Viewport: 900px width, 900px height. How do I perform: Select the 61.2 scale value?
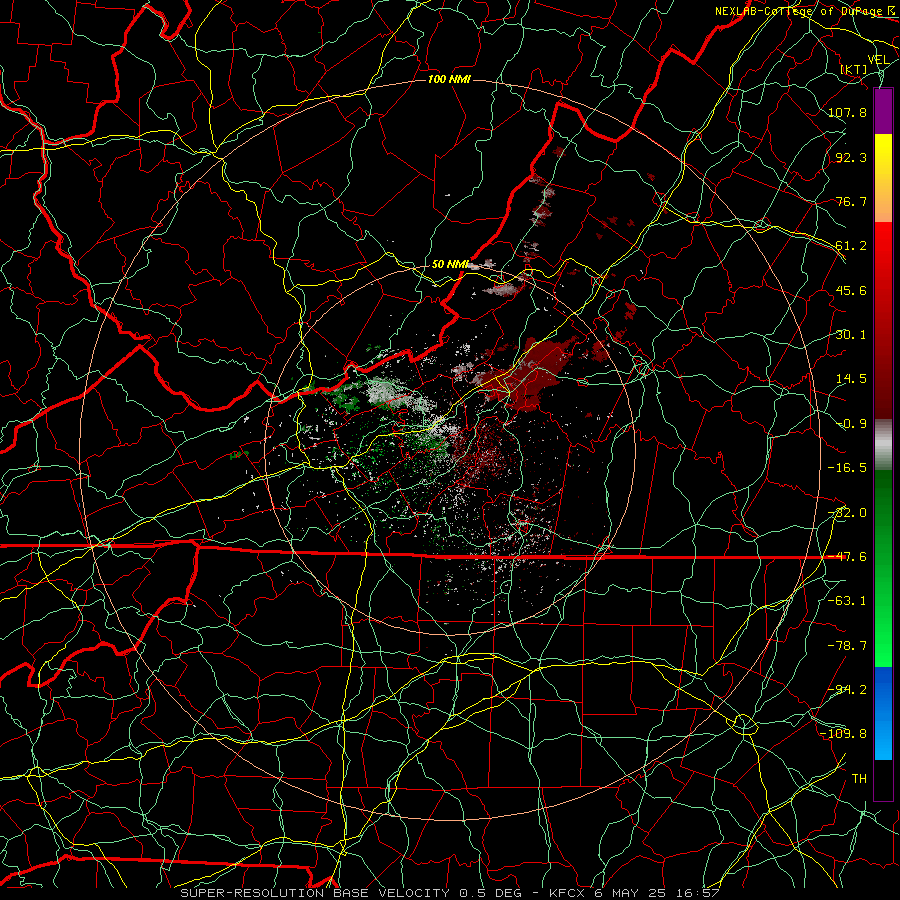[x=851, y=246]
